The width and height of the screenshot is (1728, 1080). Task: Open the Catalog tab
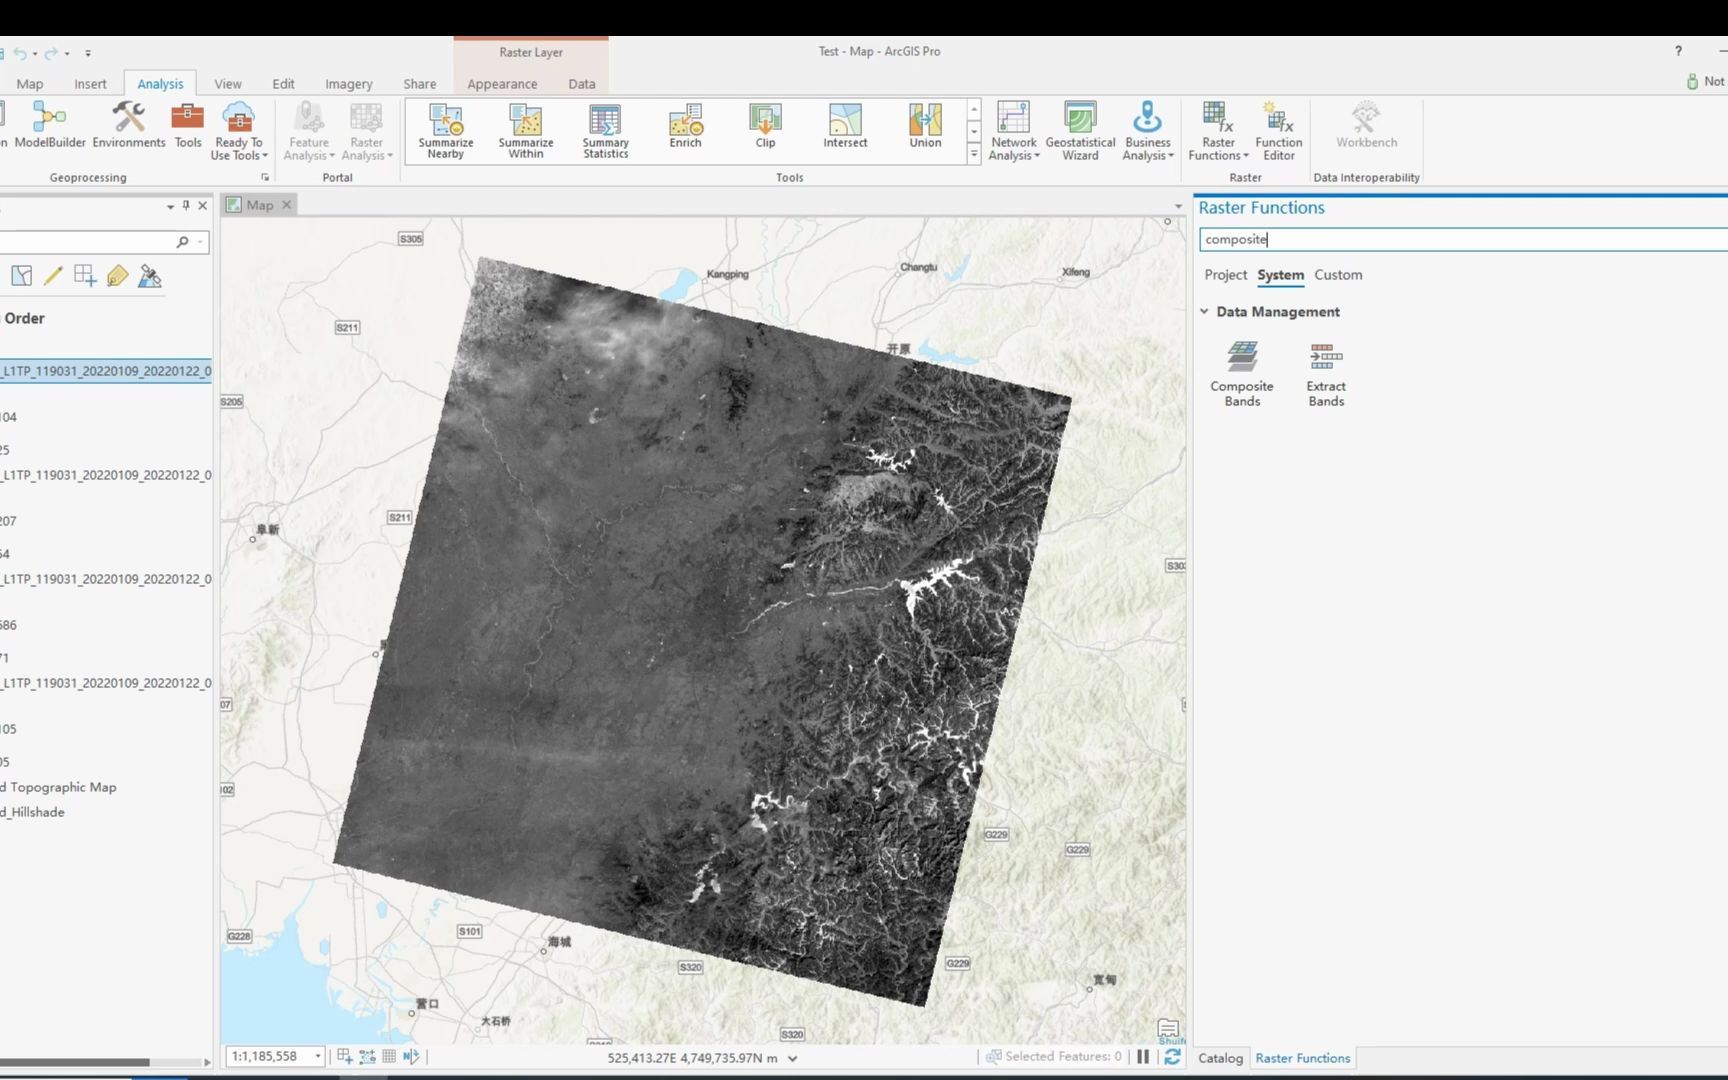coord(1221,1058)
